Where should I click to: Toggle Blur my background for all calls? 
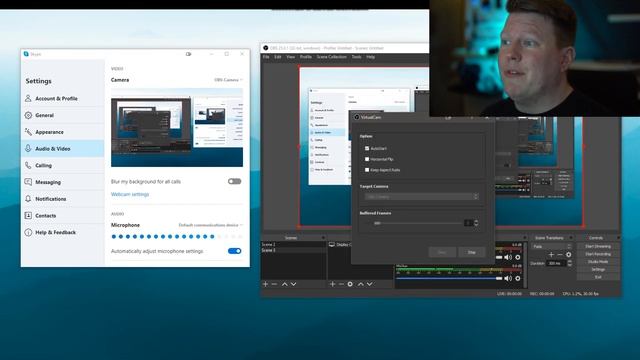click(x=234, y=181)
